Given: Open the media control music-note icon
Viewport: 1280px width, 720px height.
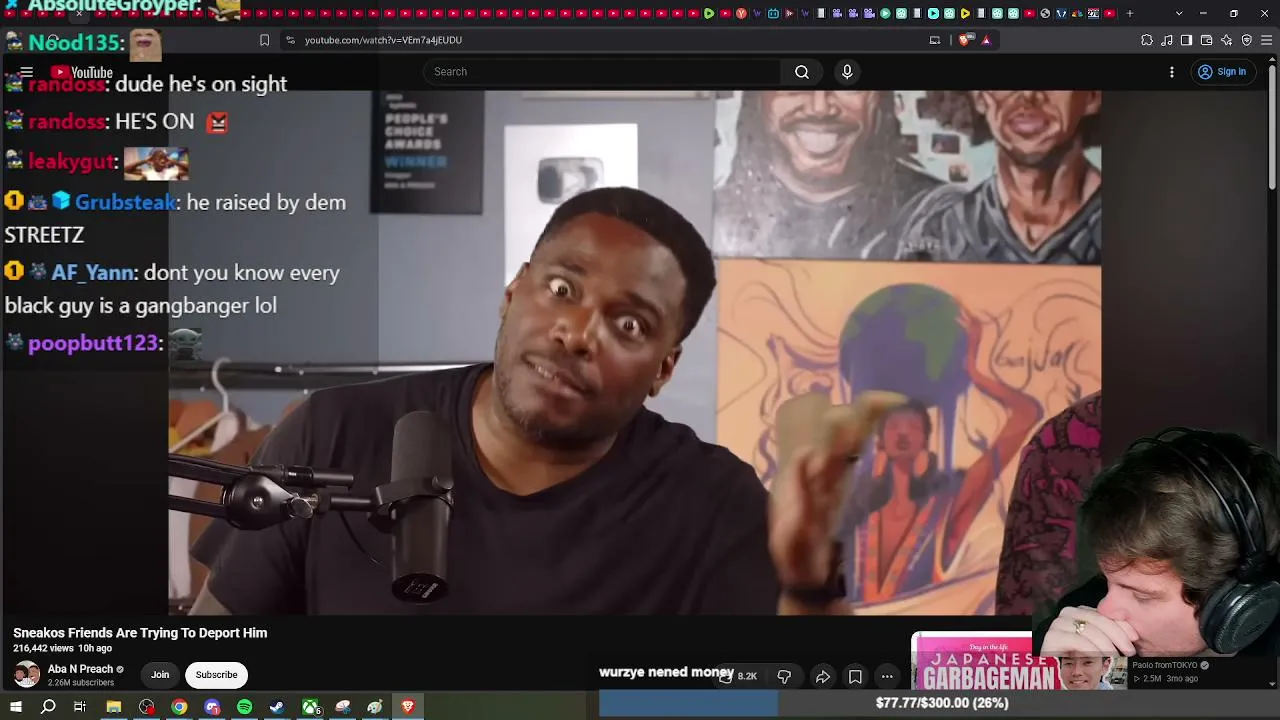Looking at the screenshot, I should 1167,40.
